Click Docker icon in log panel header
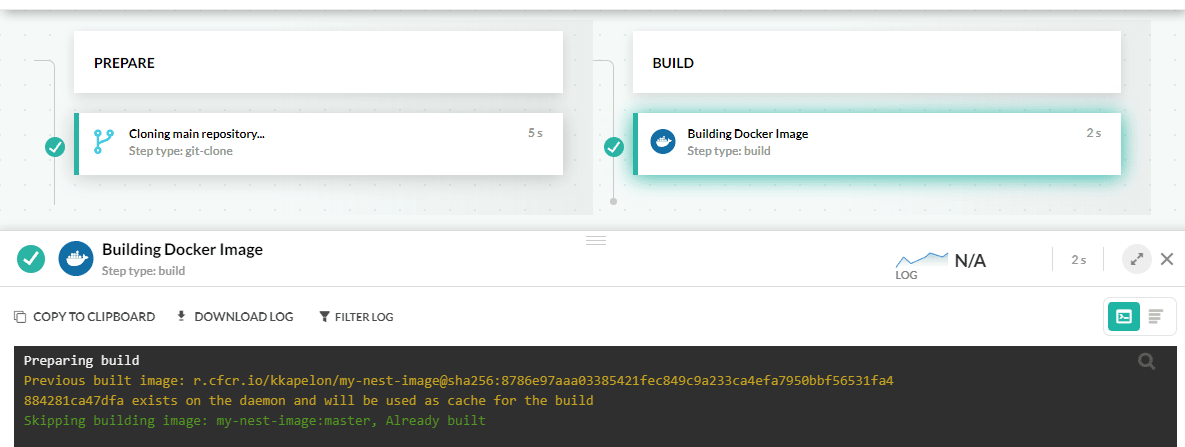 76,258
